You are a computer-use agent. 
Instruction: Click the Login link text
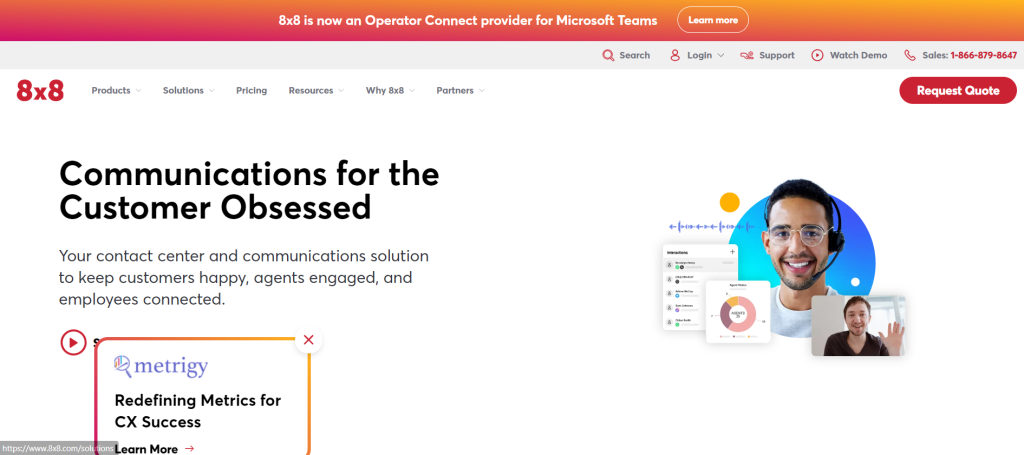click(699, 55)
